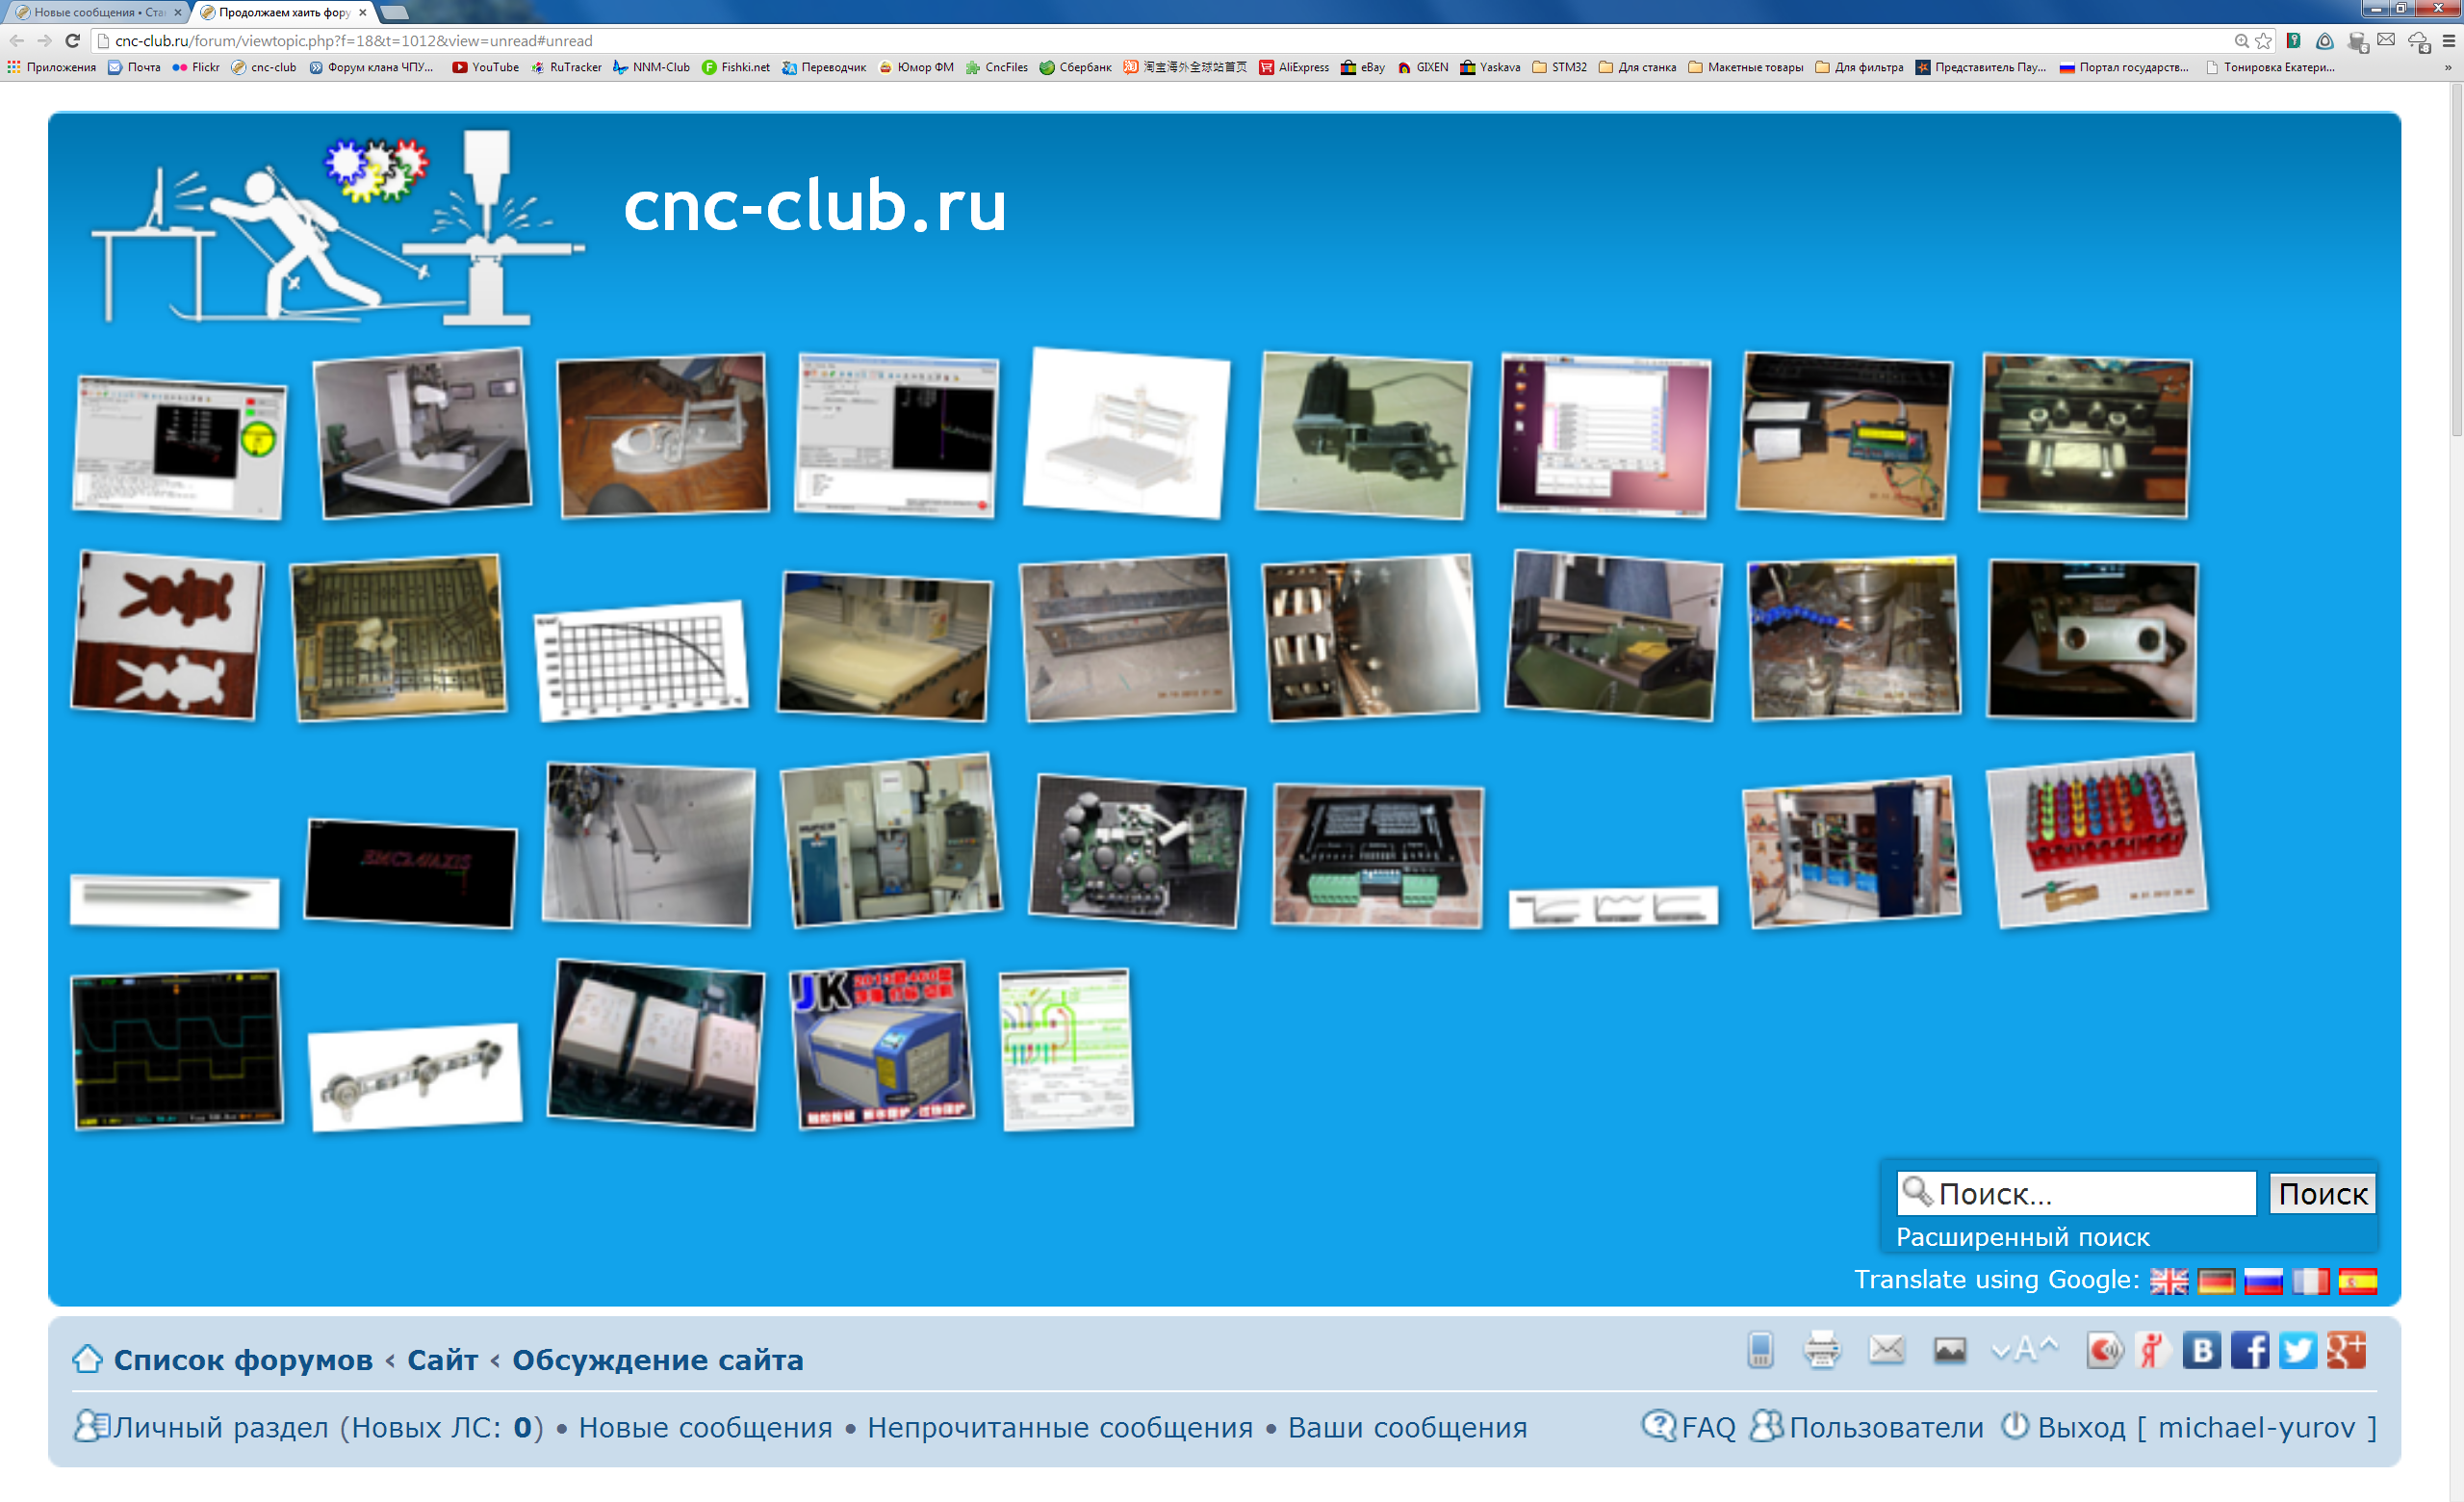
Task: Click the mobile phone view icon
Action: pos(1760,1350)
